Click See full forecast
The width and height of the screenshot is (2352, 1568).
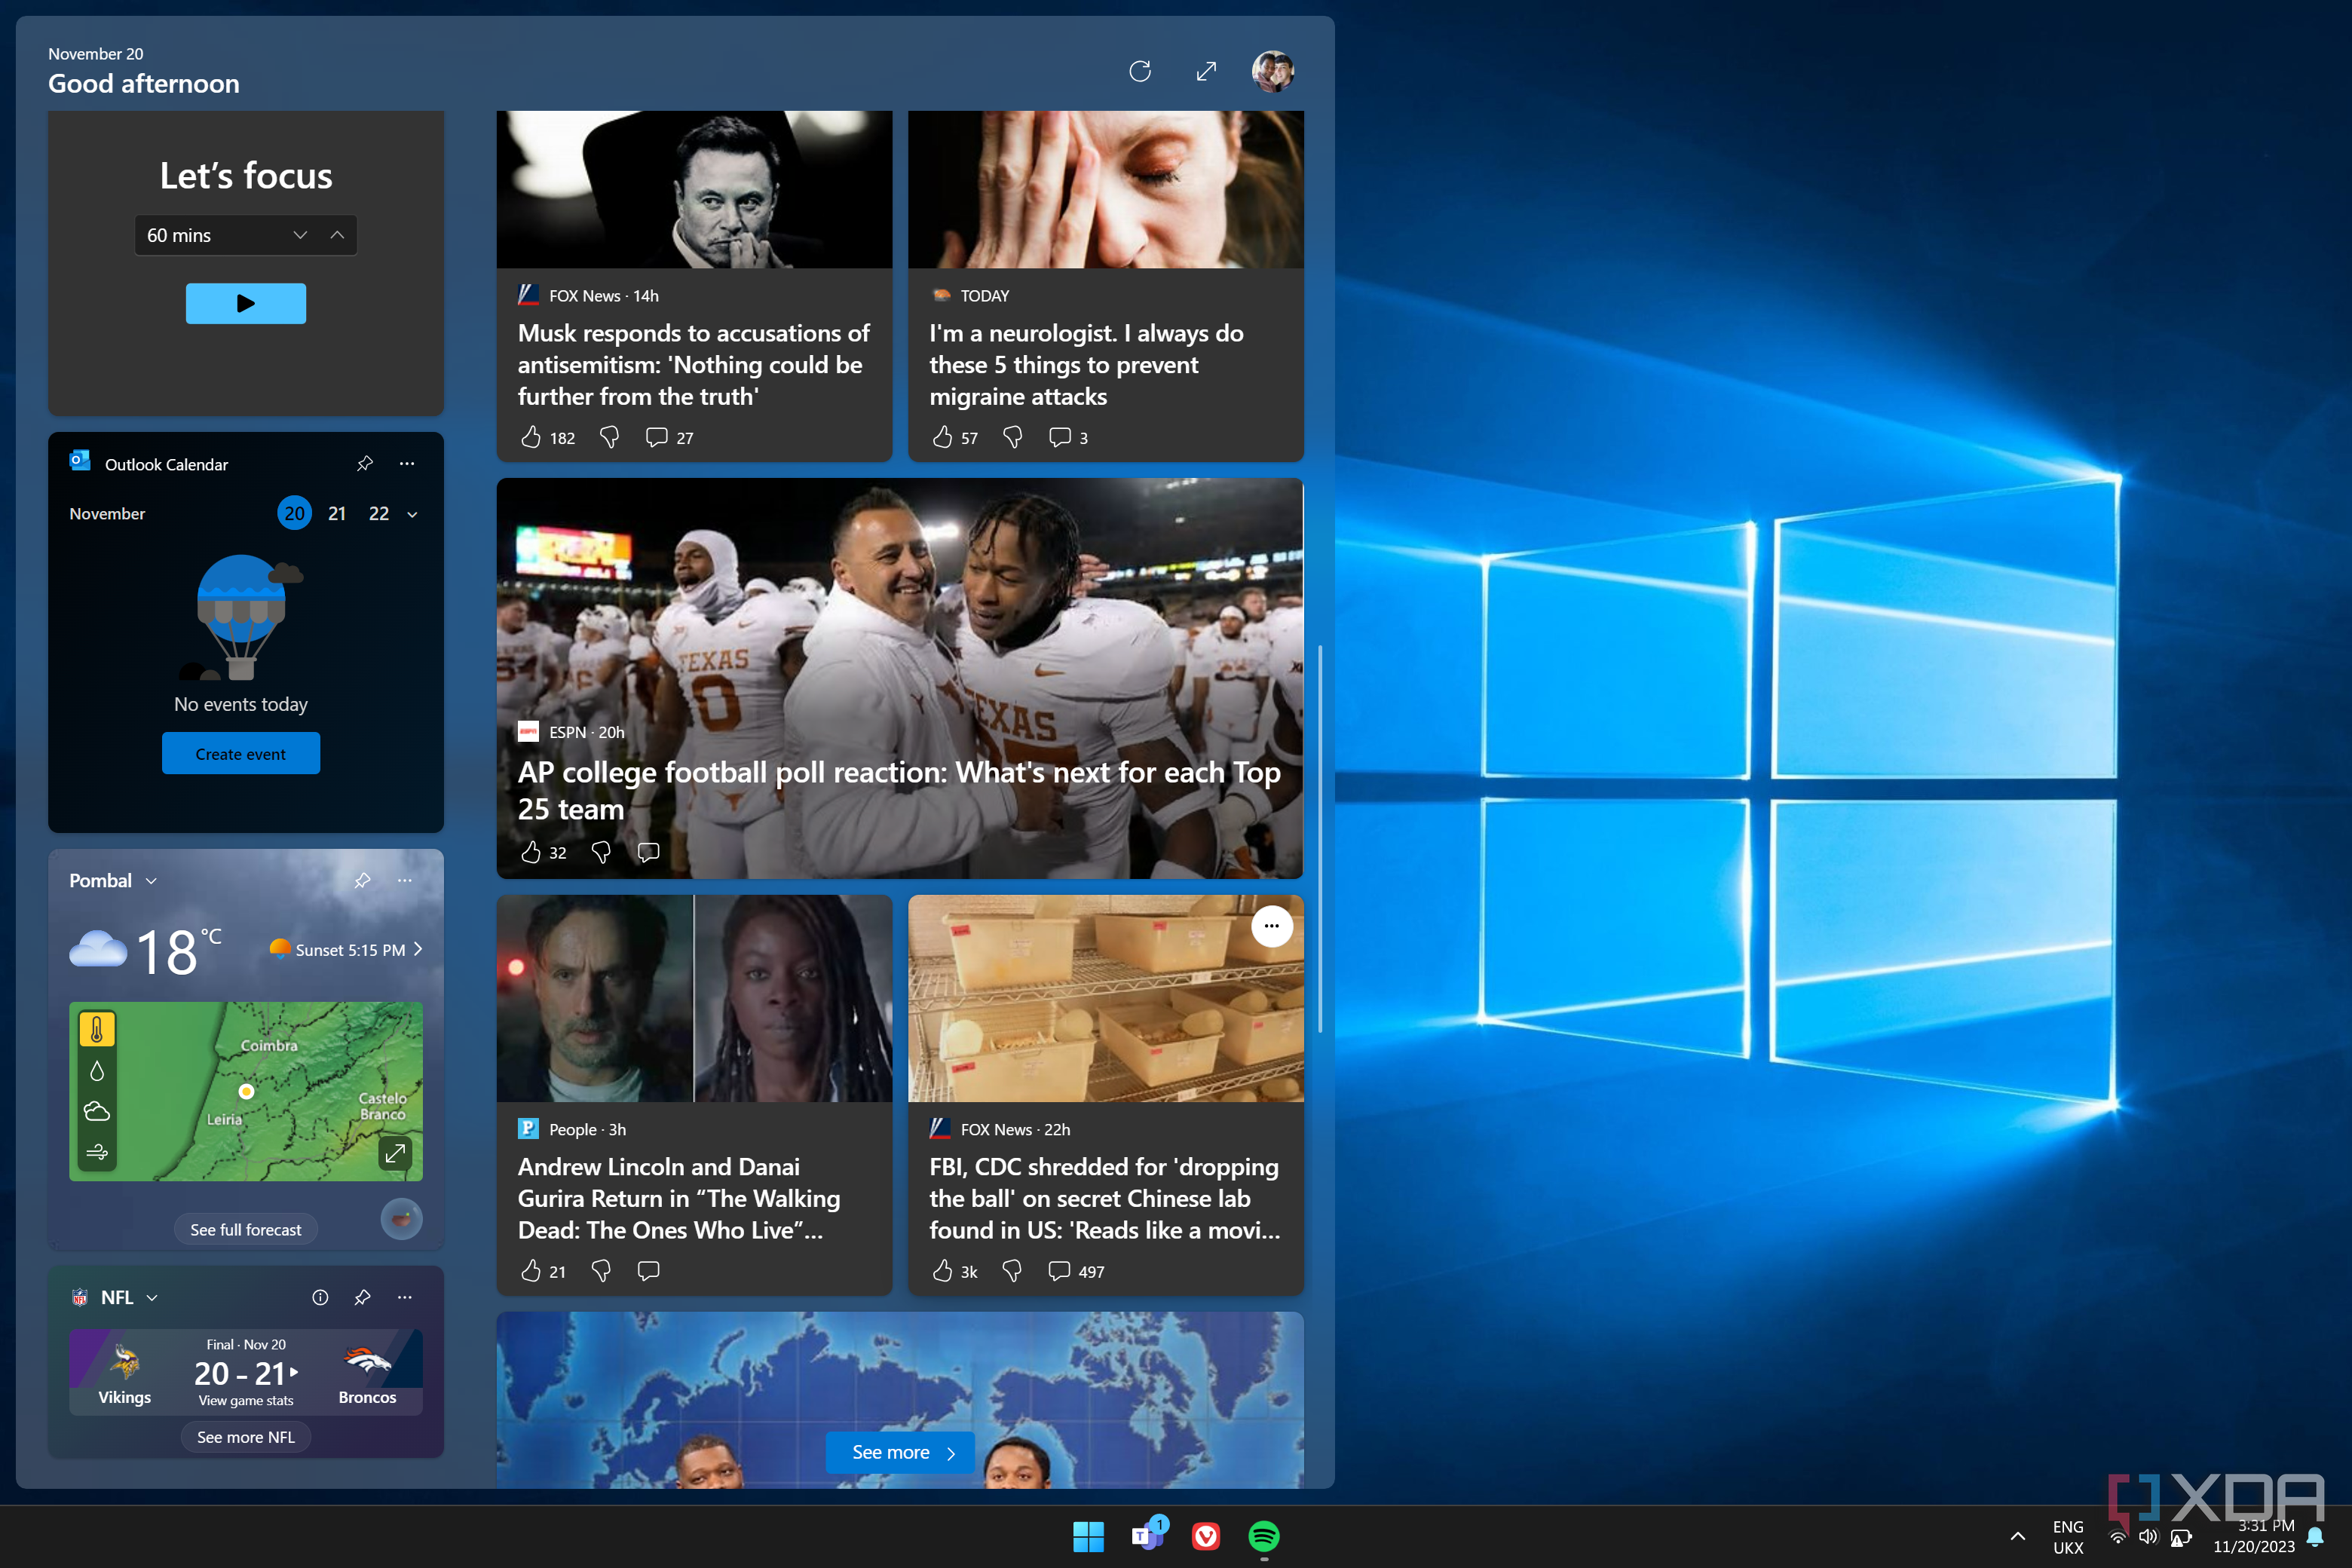click(246, 1229)
